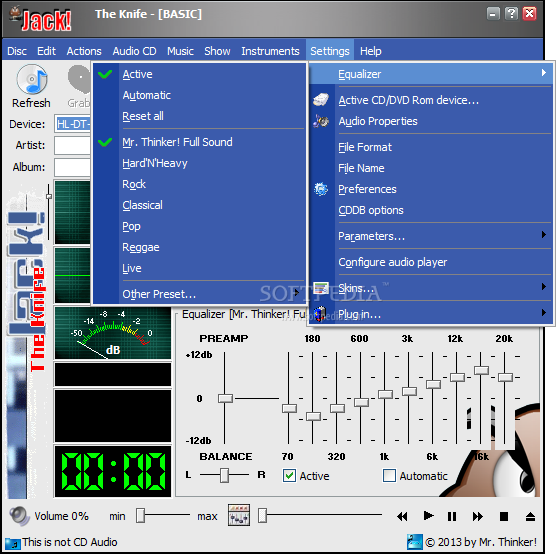Click the Skins window icon
The height and width of the screenshot is (554, 556).
(321, 288)
